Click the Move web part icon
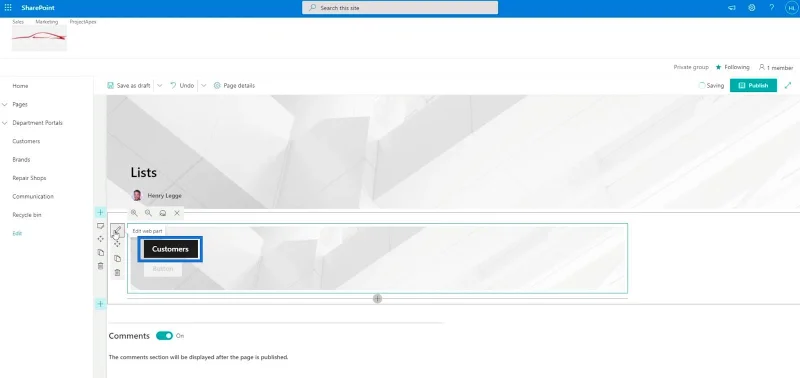Screen dimensions: 800x378 click(117, 244)
